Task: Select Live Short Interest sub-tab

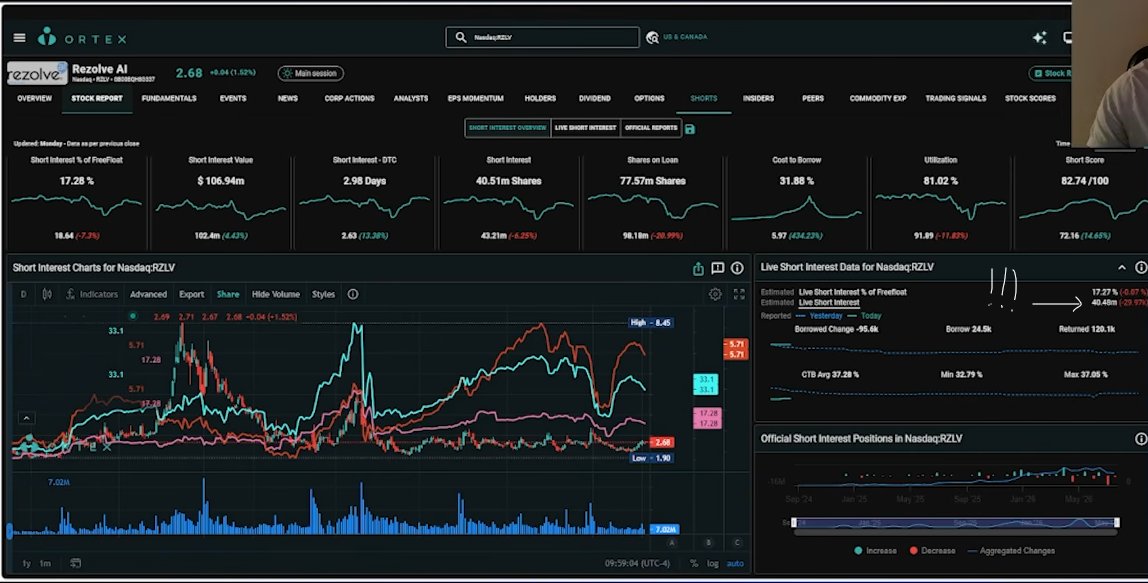Action: [586, 127]
